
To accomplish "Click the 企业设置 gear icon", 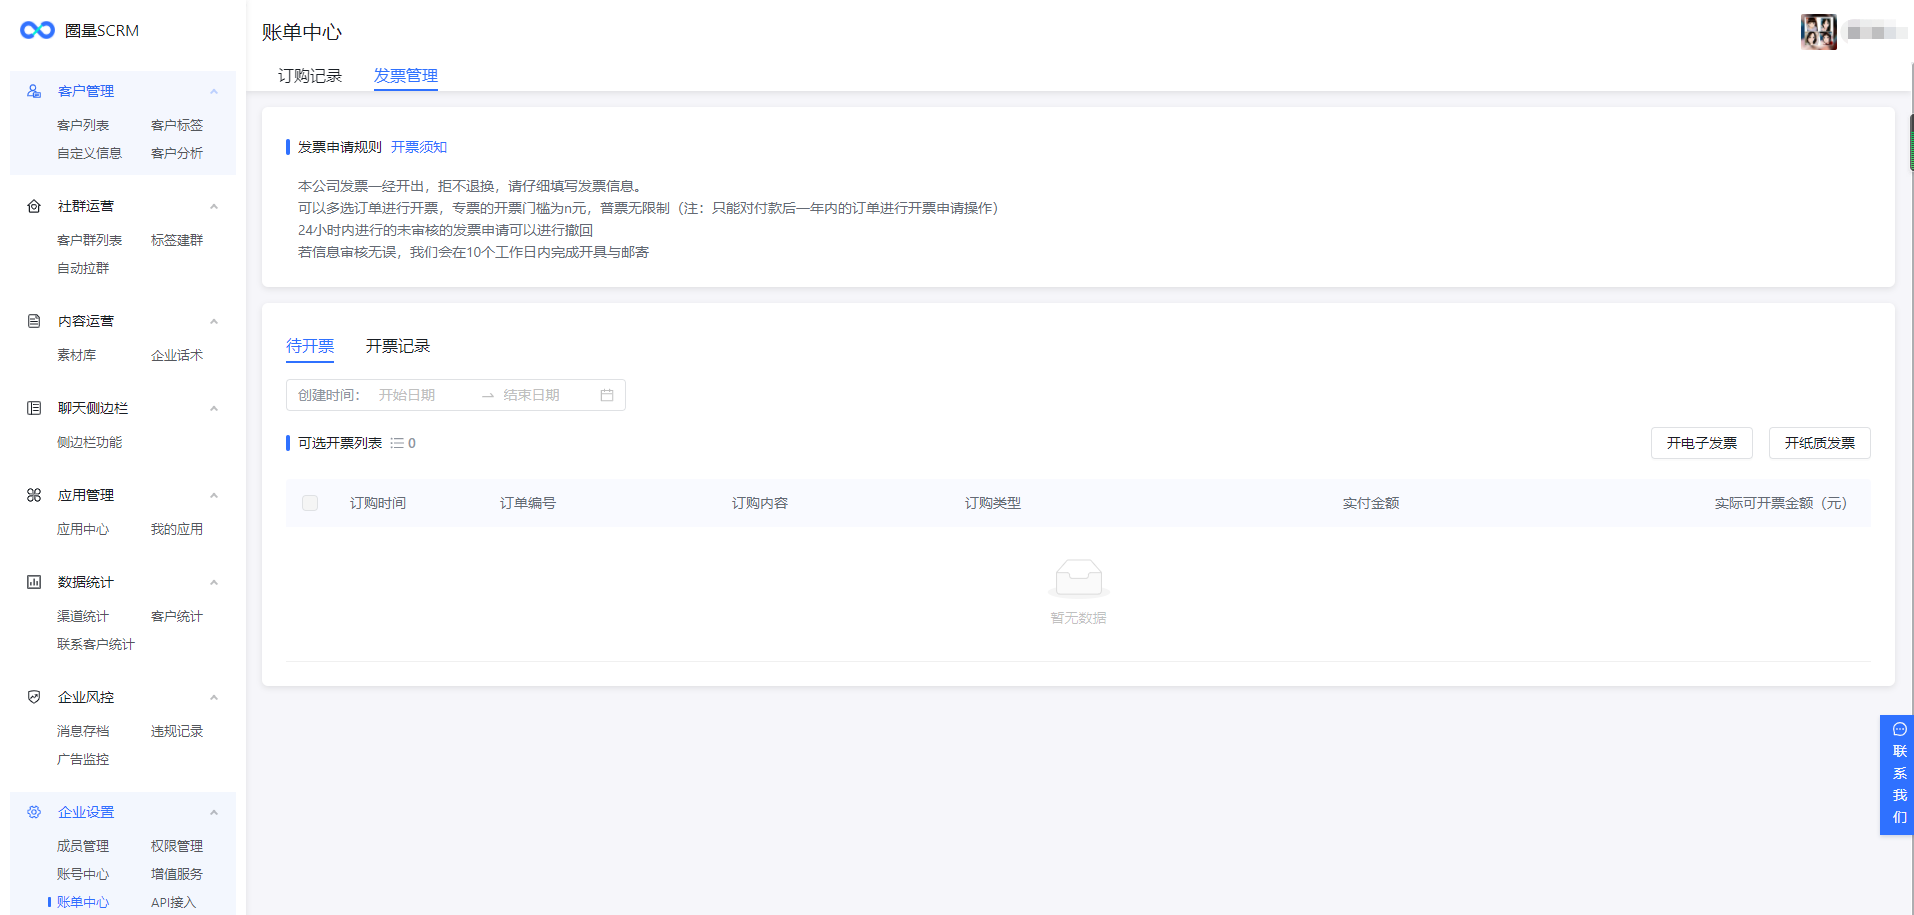I will coord(34,812).
